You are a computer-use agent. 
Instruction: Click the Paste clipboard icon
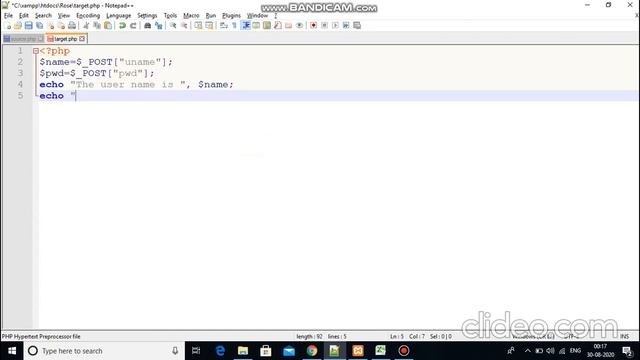point(108,26)
